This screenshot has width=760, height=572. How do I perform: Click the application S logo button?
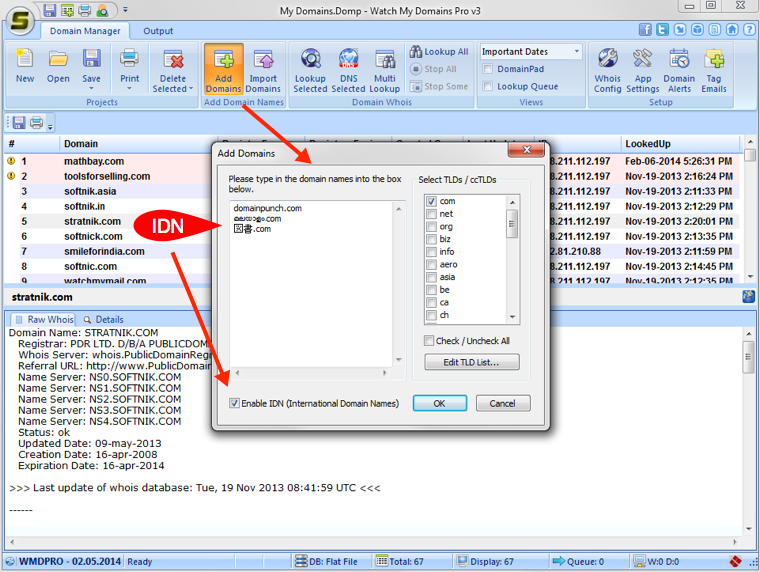(20, 20)
